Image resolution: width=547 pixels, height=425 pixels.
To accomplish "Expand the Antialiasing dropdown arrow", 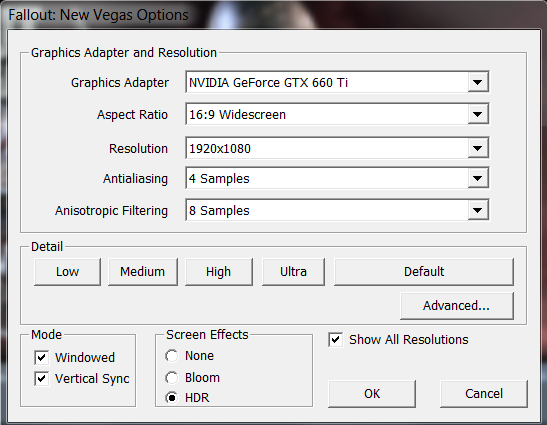I will point(477,178).
